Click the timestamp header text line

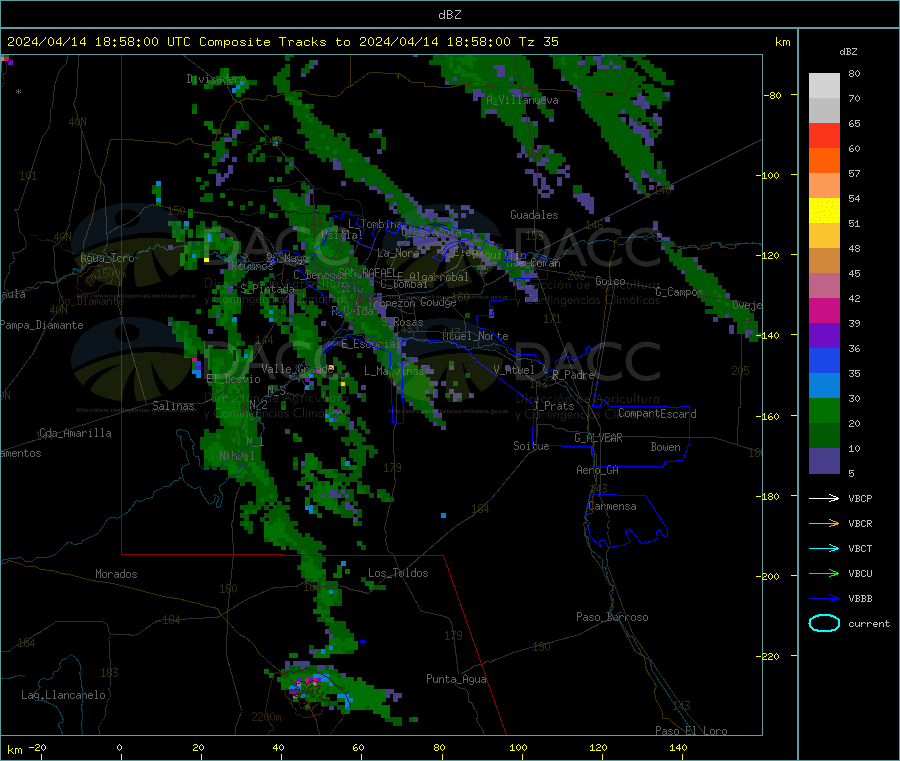[282, 42]
